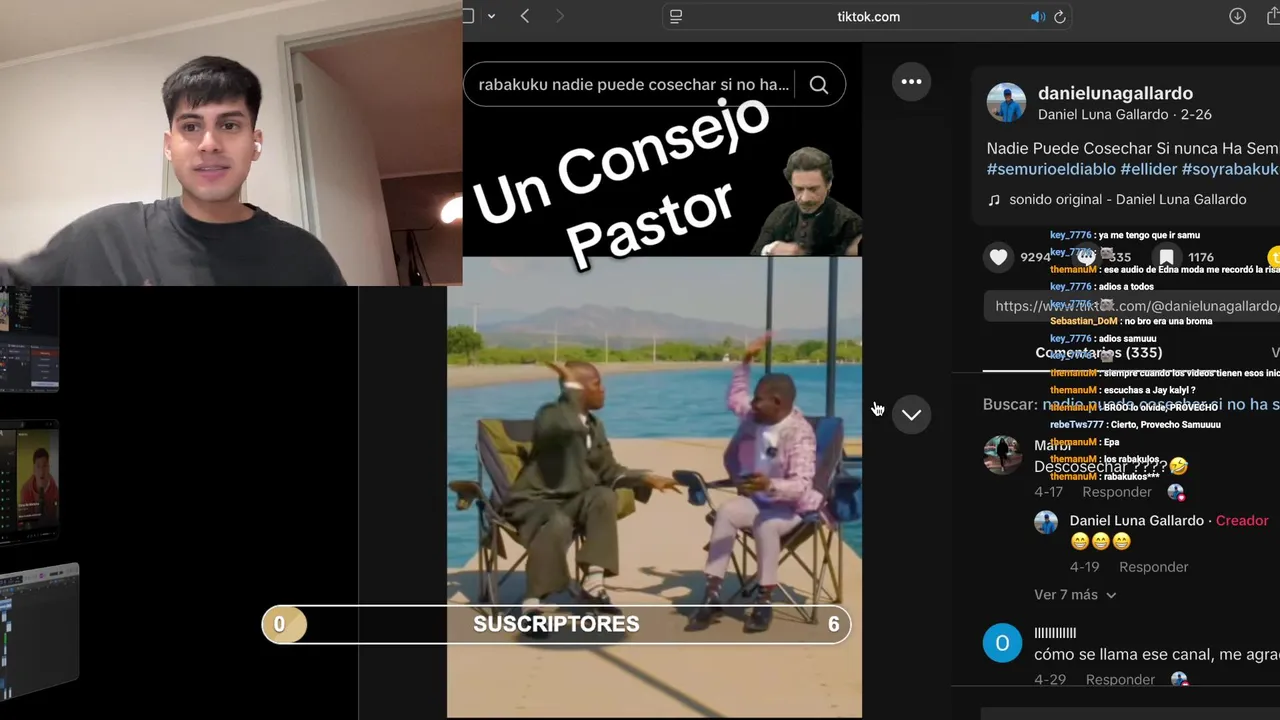Select the top dark window thumbnail

[29, 340]
